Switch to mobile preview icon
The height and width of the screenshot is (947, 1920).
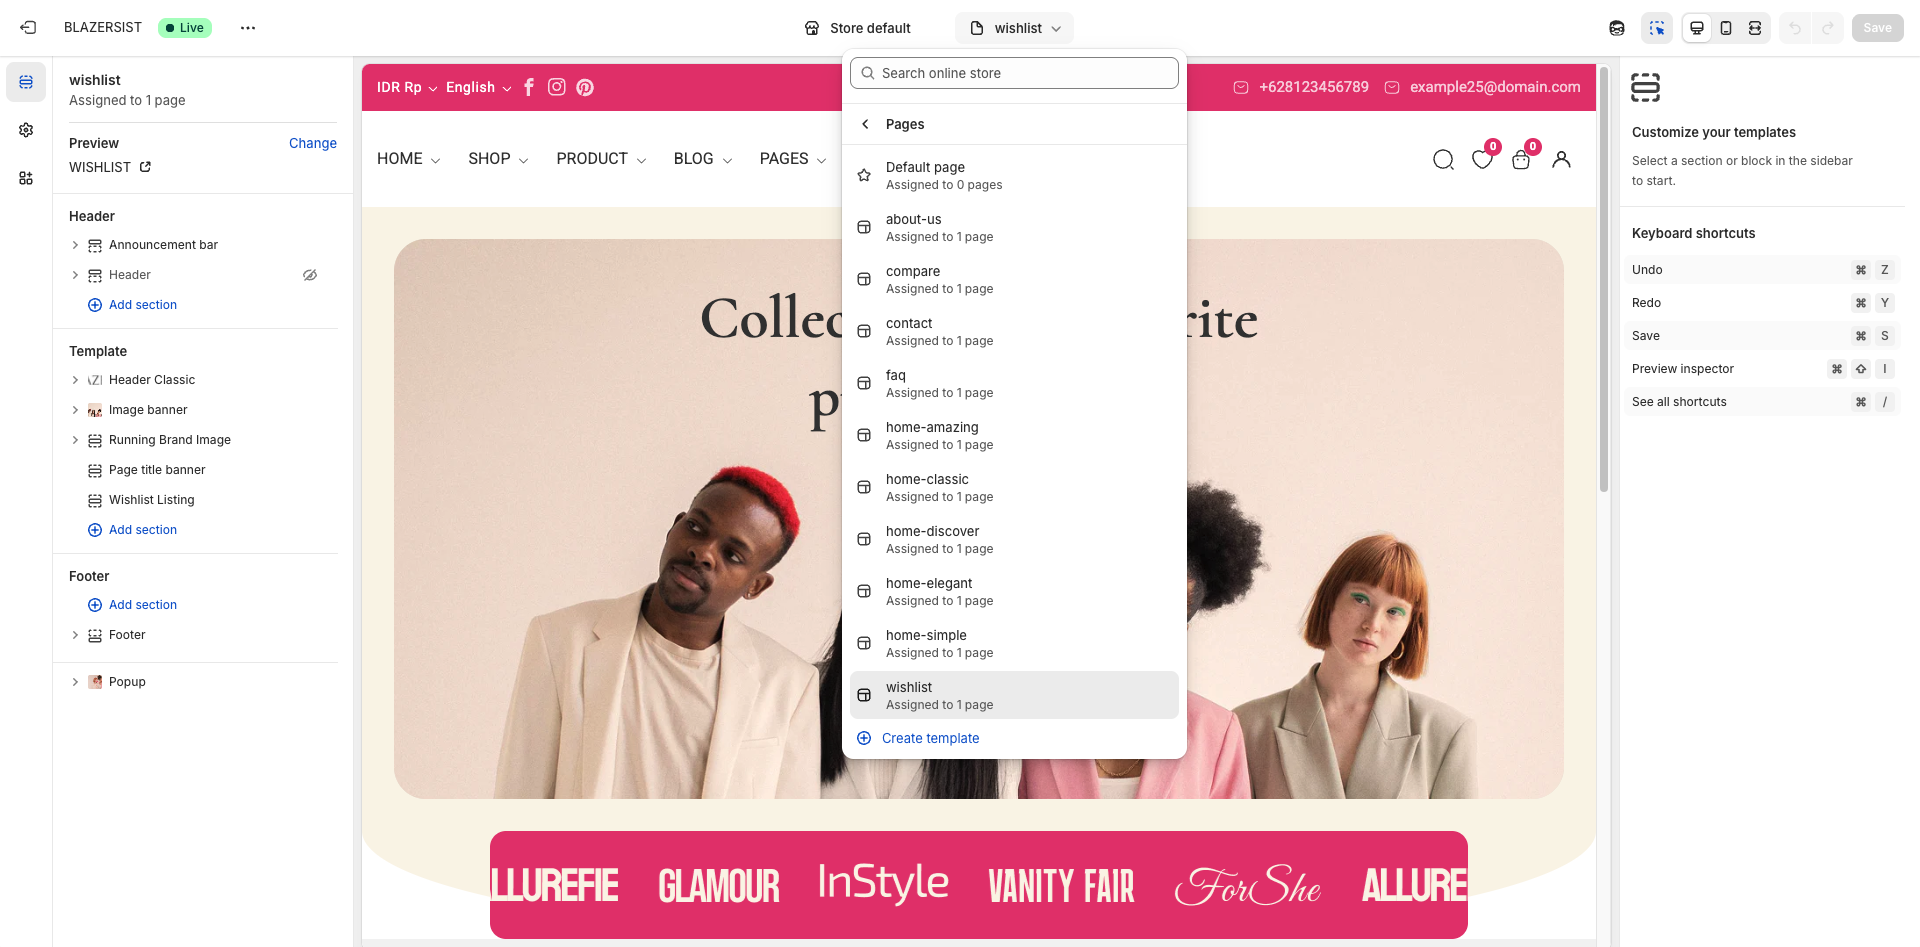tap(1726, 28)
